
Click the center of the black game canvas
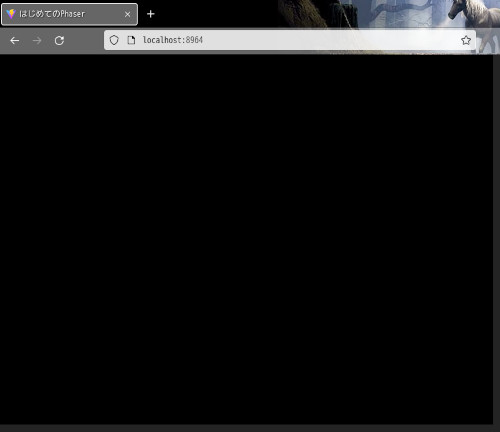click(x=246, y=239)
